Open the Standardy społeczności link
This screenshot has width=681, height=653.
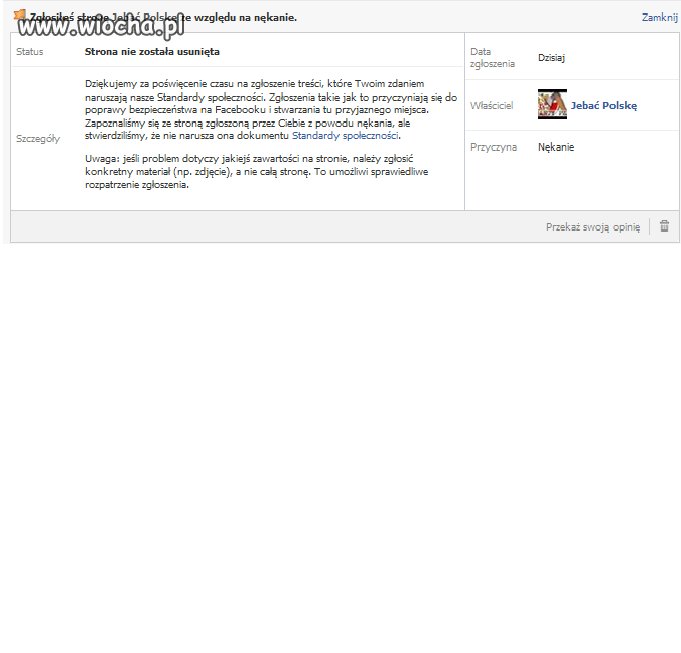[345, 135]
